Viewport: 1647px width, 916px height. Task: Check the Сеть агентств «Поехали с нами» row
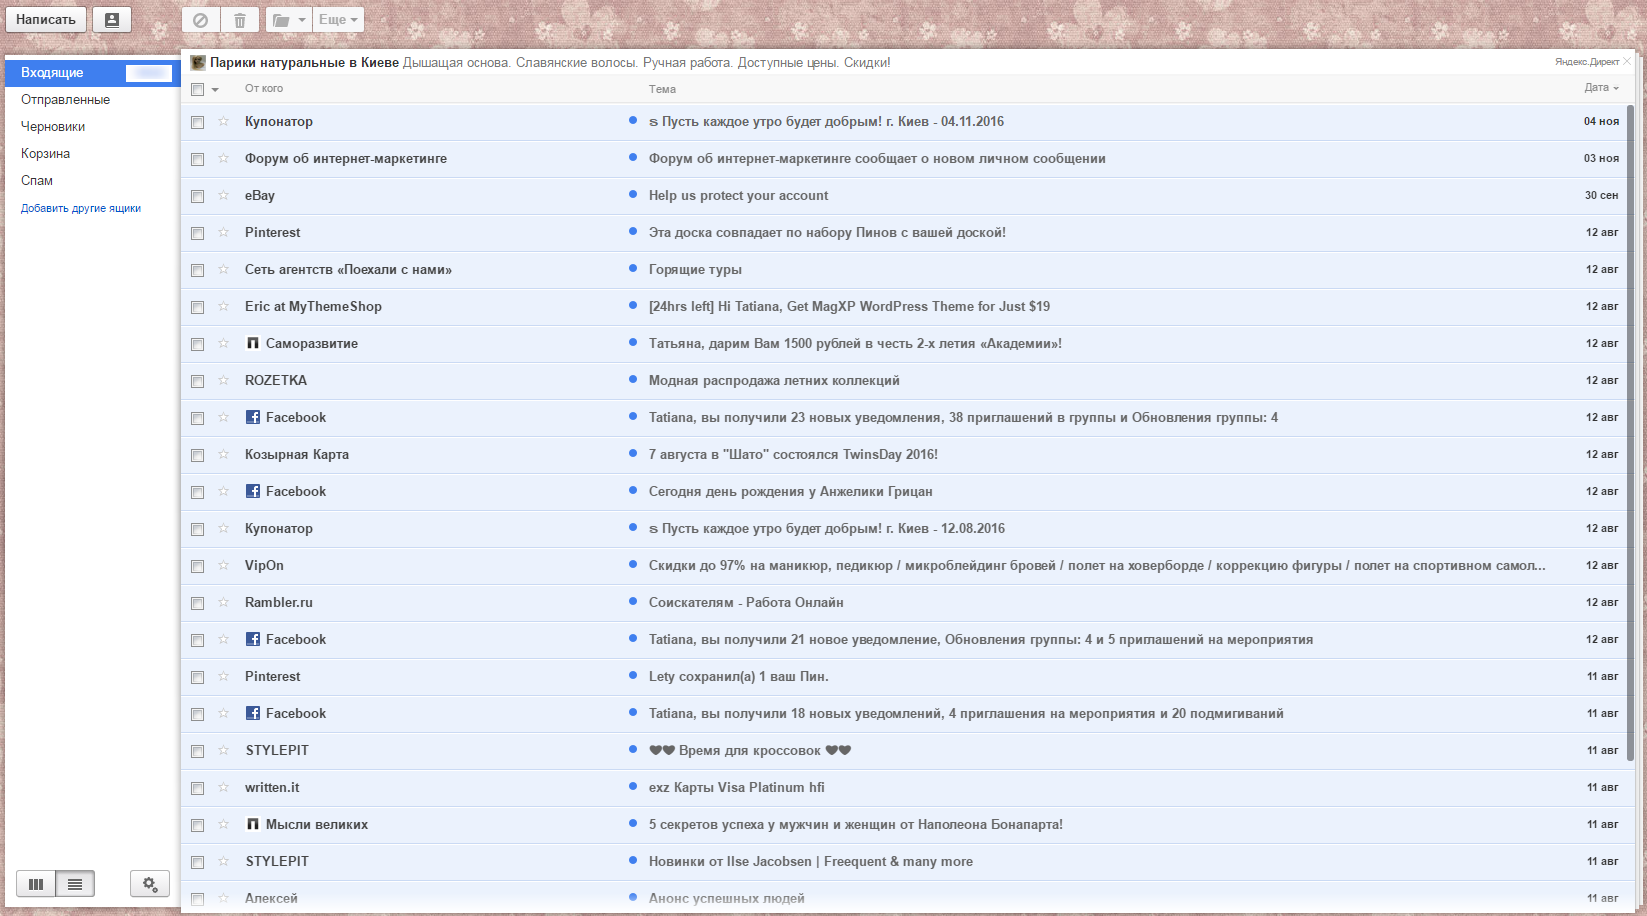coord(198,270)
